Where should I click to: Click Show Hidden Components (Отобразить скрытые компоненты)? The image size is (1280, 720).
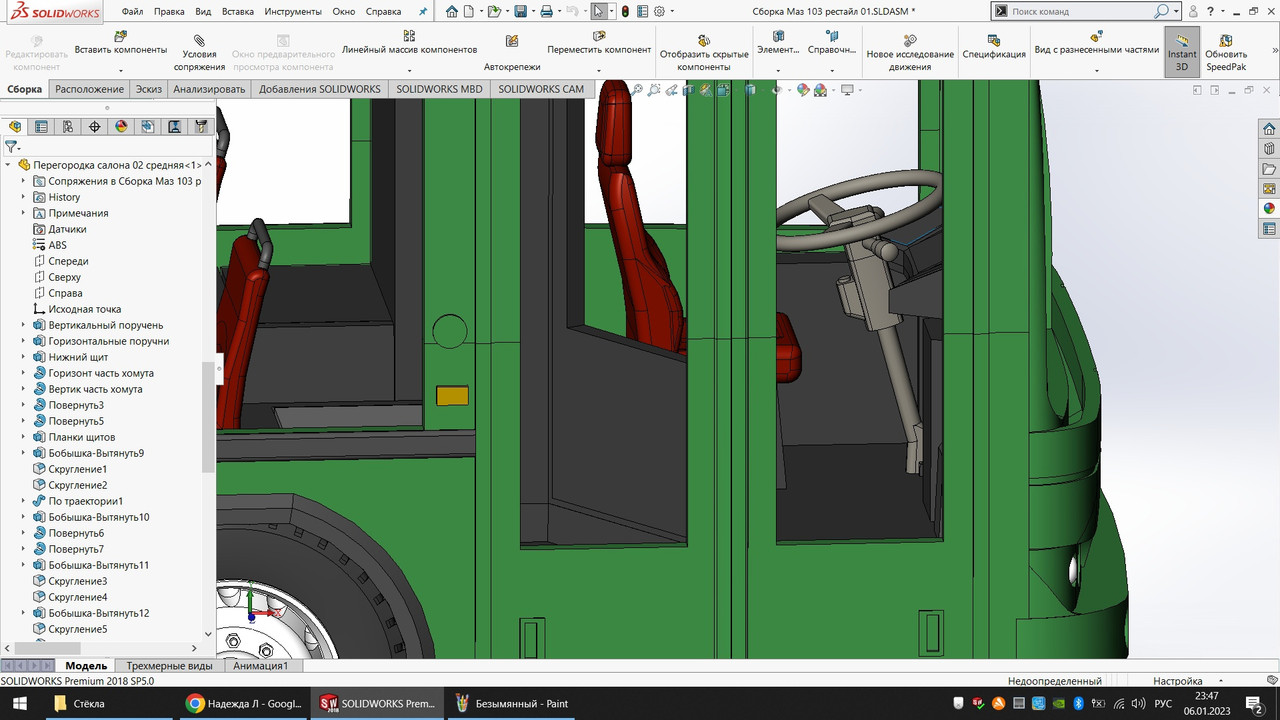pyautogui.click(x=703, y=48)
